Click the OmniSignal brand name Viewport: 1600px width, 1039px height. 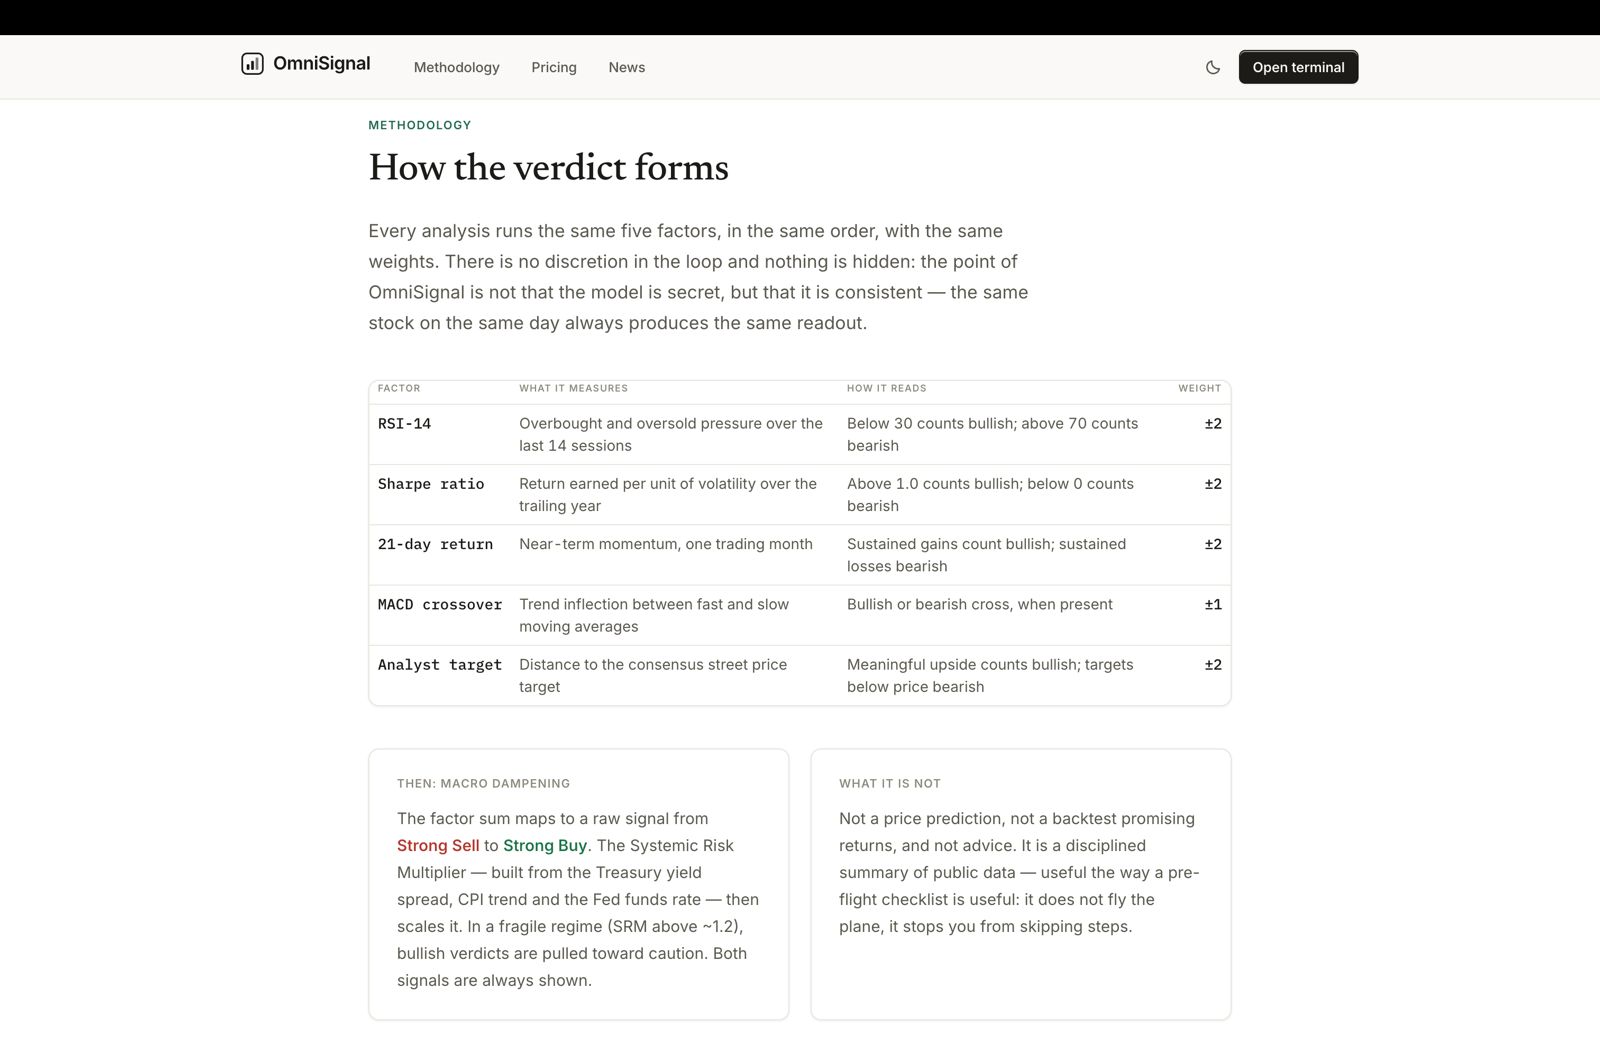tap(321, 63)
